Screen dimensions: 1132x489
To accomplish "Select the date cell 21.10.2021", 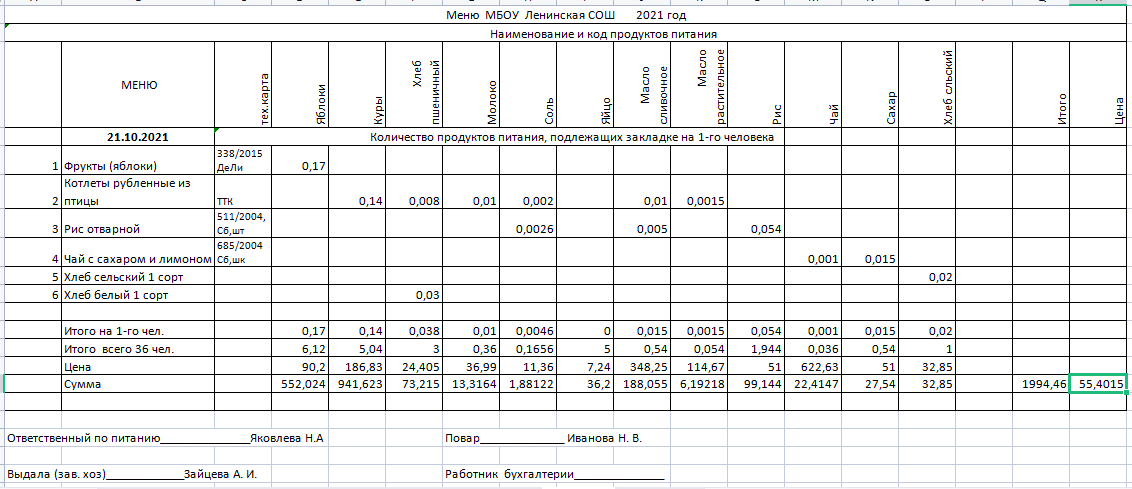I will pyautogui.click(x=138, y=137).
